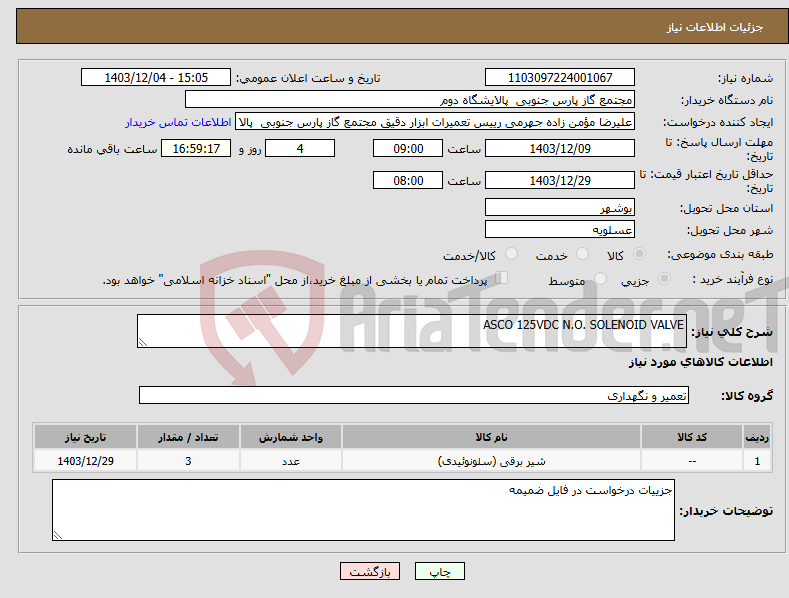Toggle the Islamic treasury payment checkbox
The height and width of the screenshot is (598, 789).
pos(502,278)
